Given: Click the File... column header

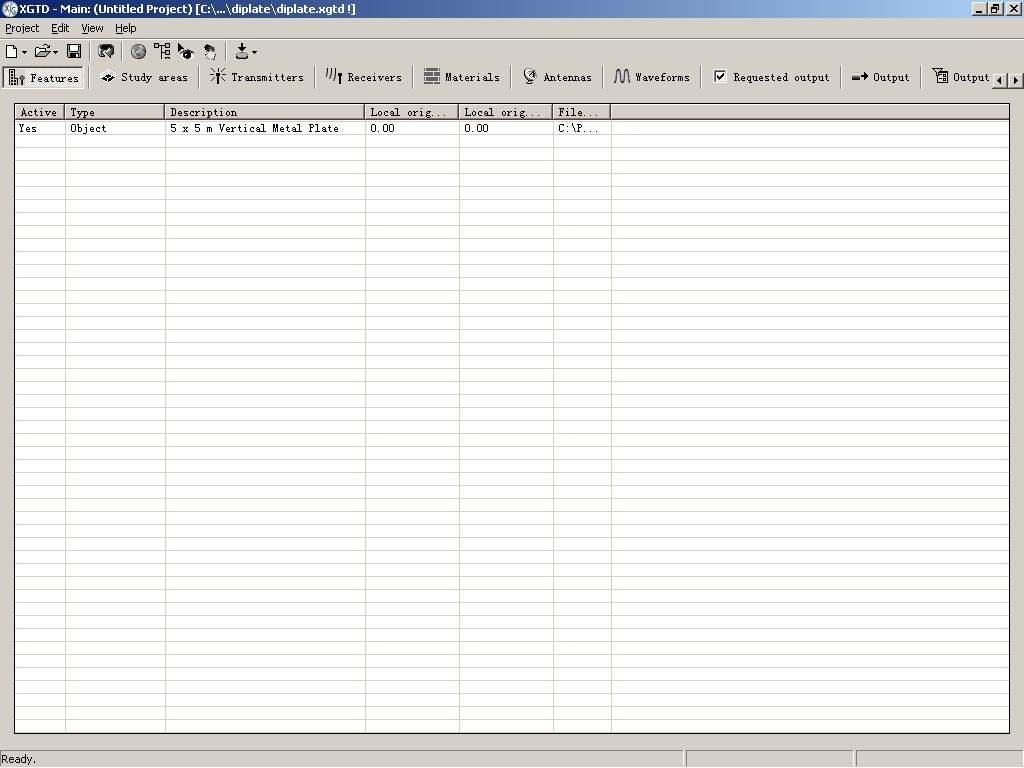Looking at the screenshot, I should [582, 112].
